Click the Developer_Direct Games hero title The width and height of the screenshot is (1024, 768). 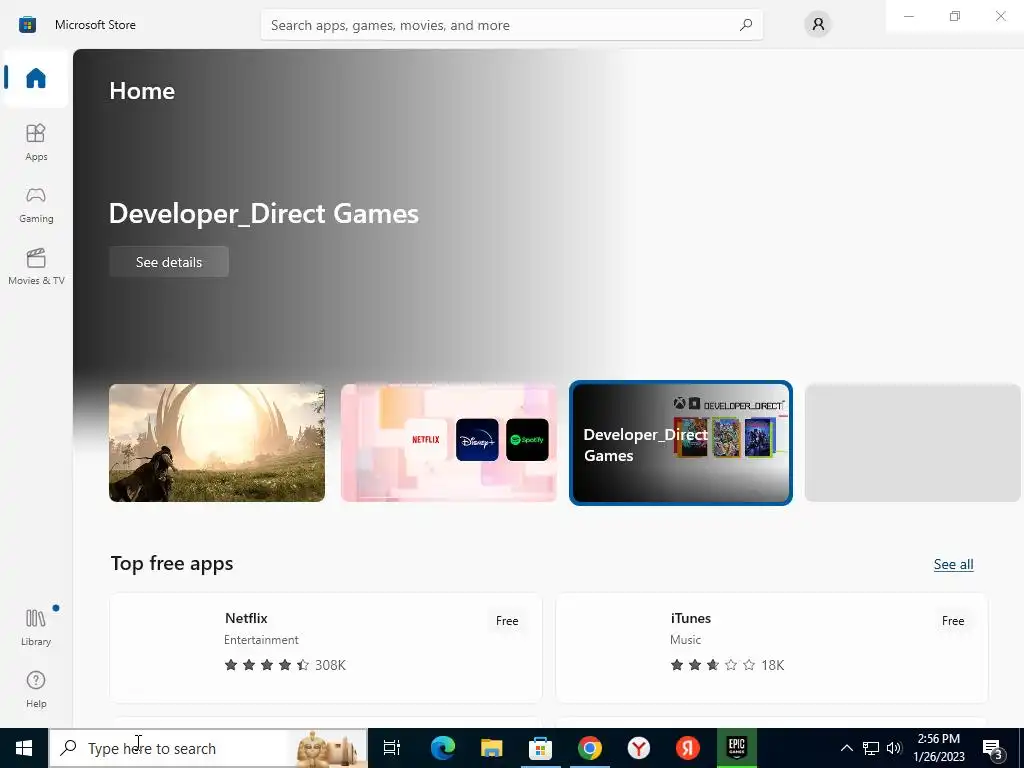click(264, 214)
